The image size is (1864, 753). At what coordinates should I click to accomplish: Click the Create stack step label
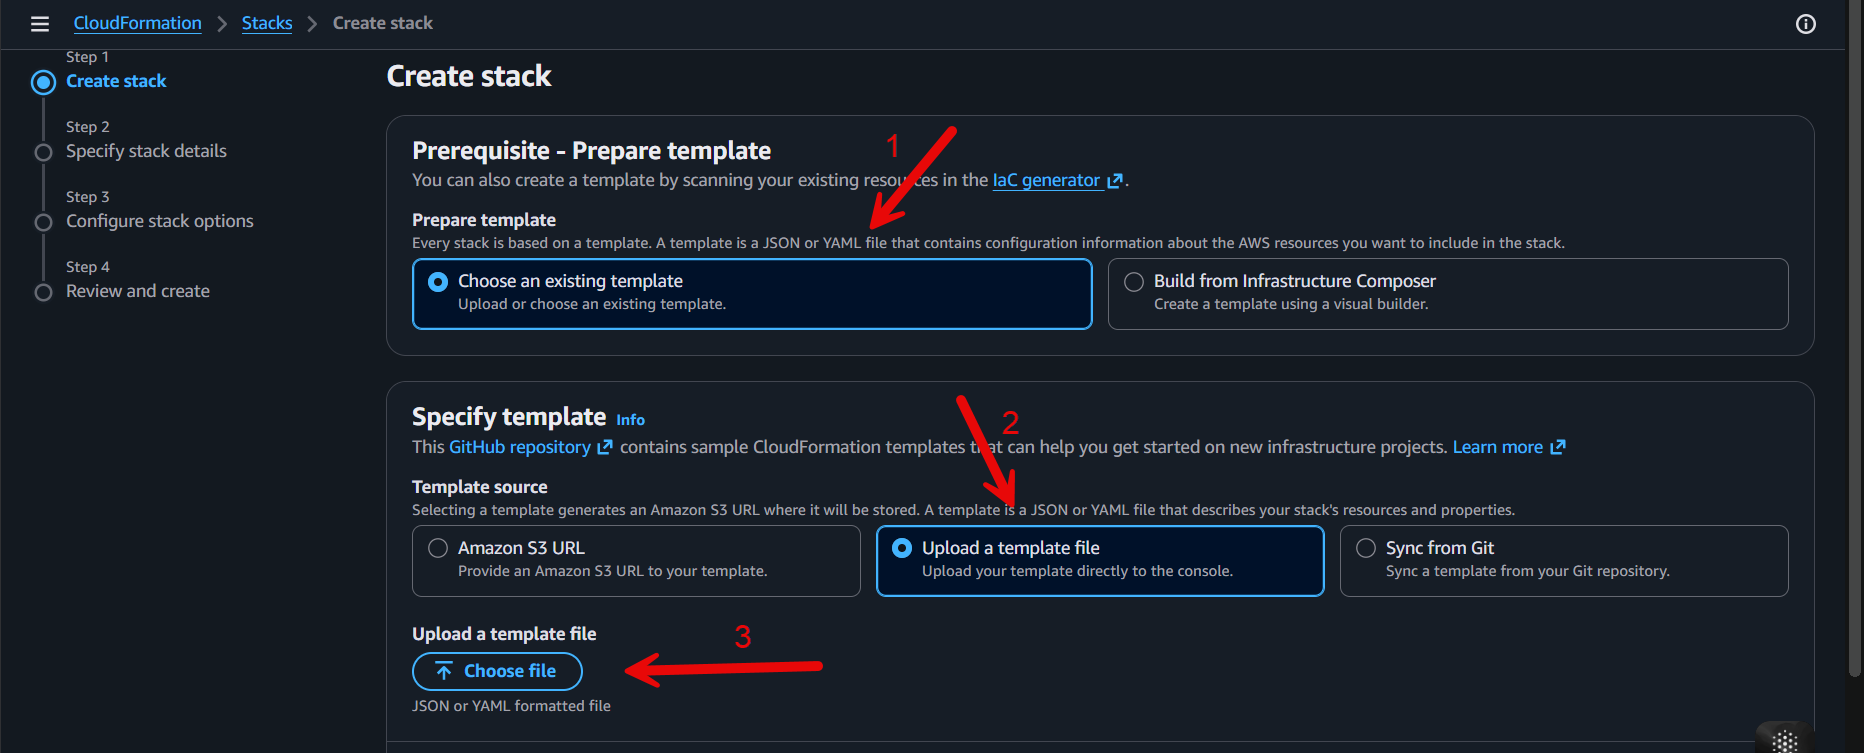[x=116, y=81]
